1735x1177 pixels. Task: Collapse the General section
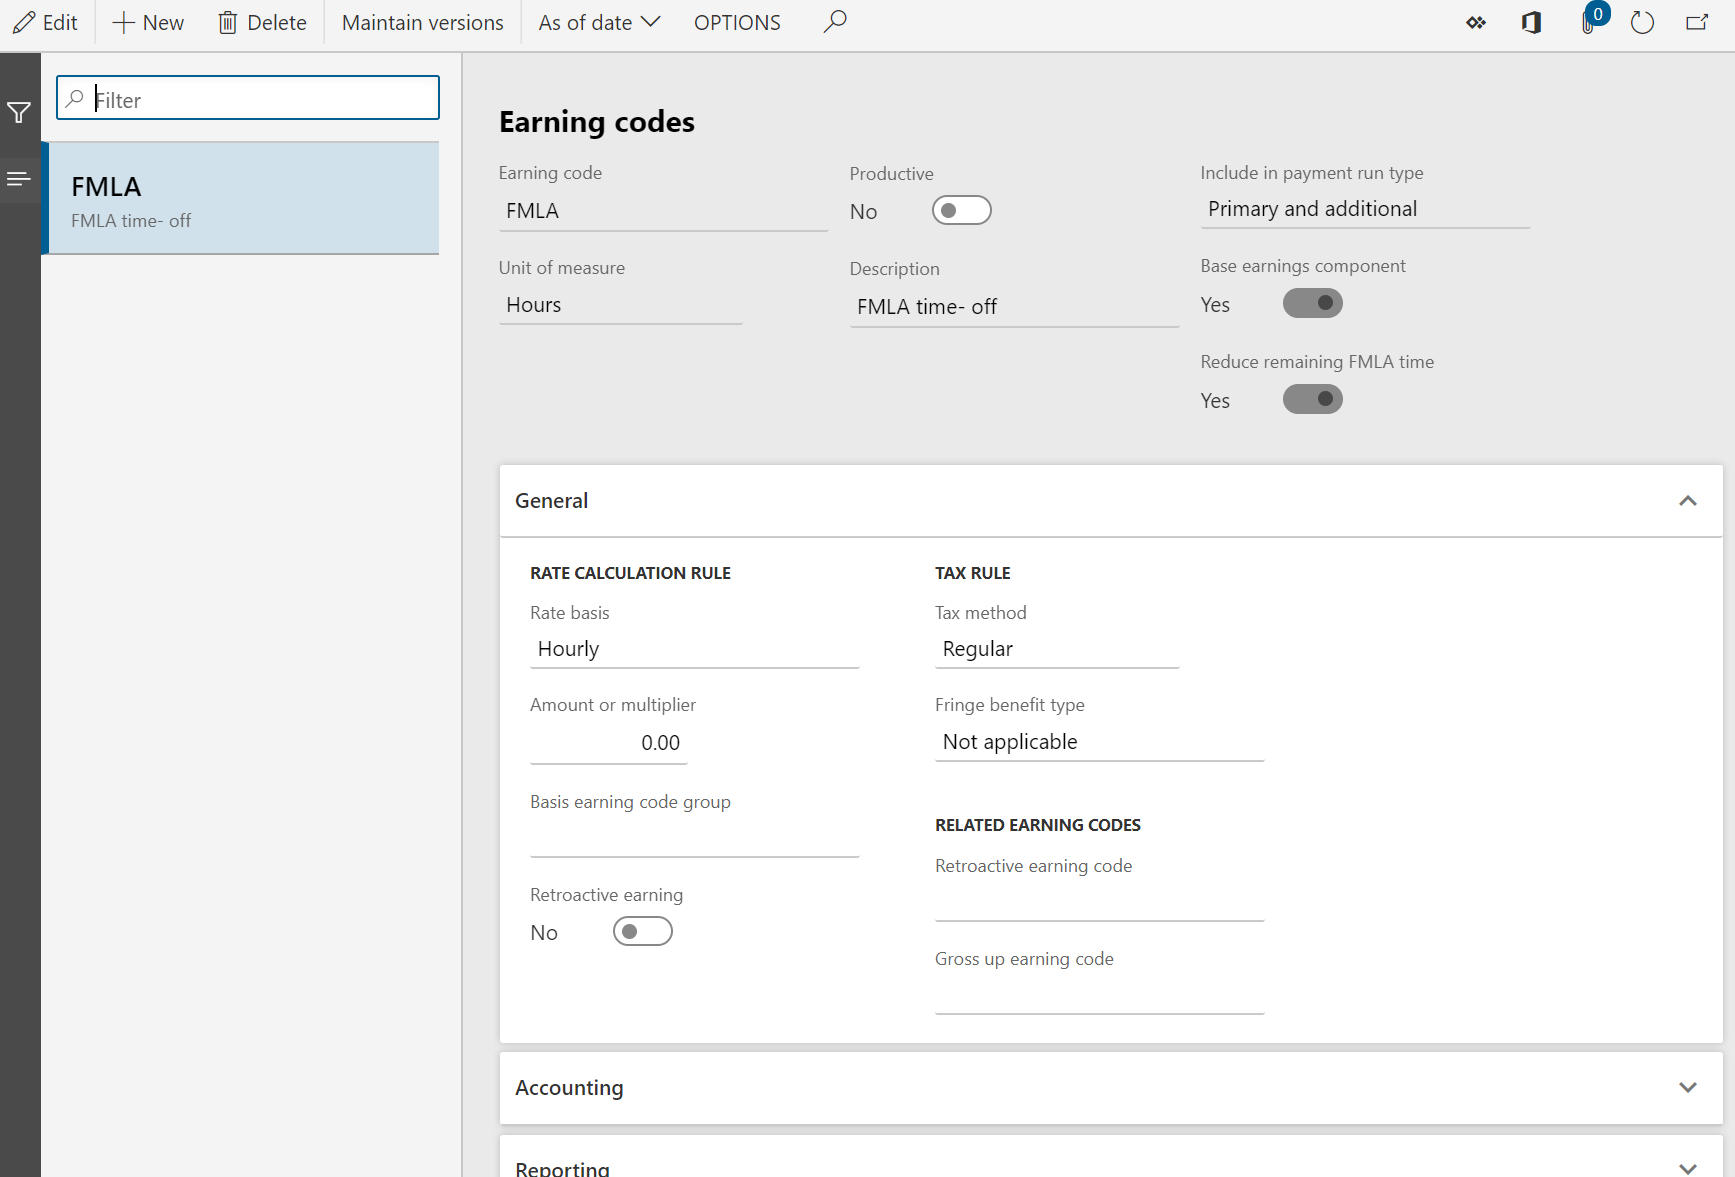[1687, 501]
